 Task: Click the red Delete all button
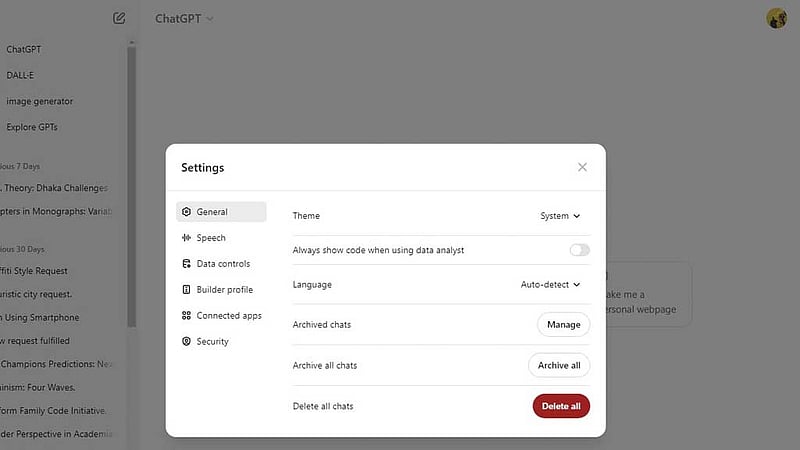tap(561, 406)
